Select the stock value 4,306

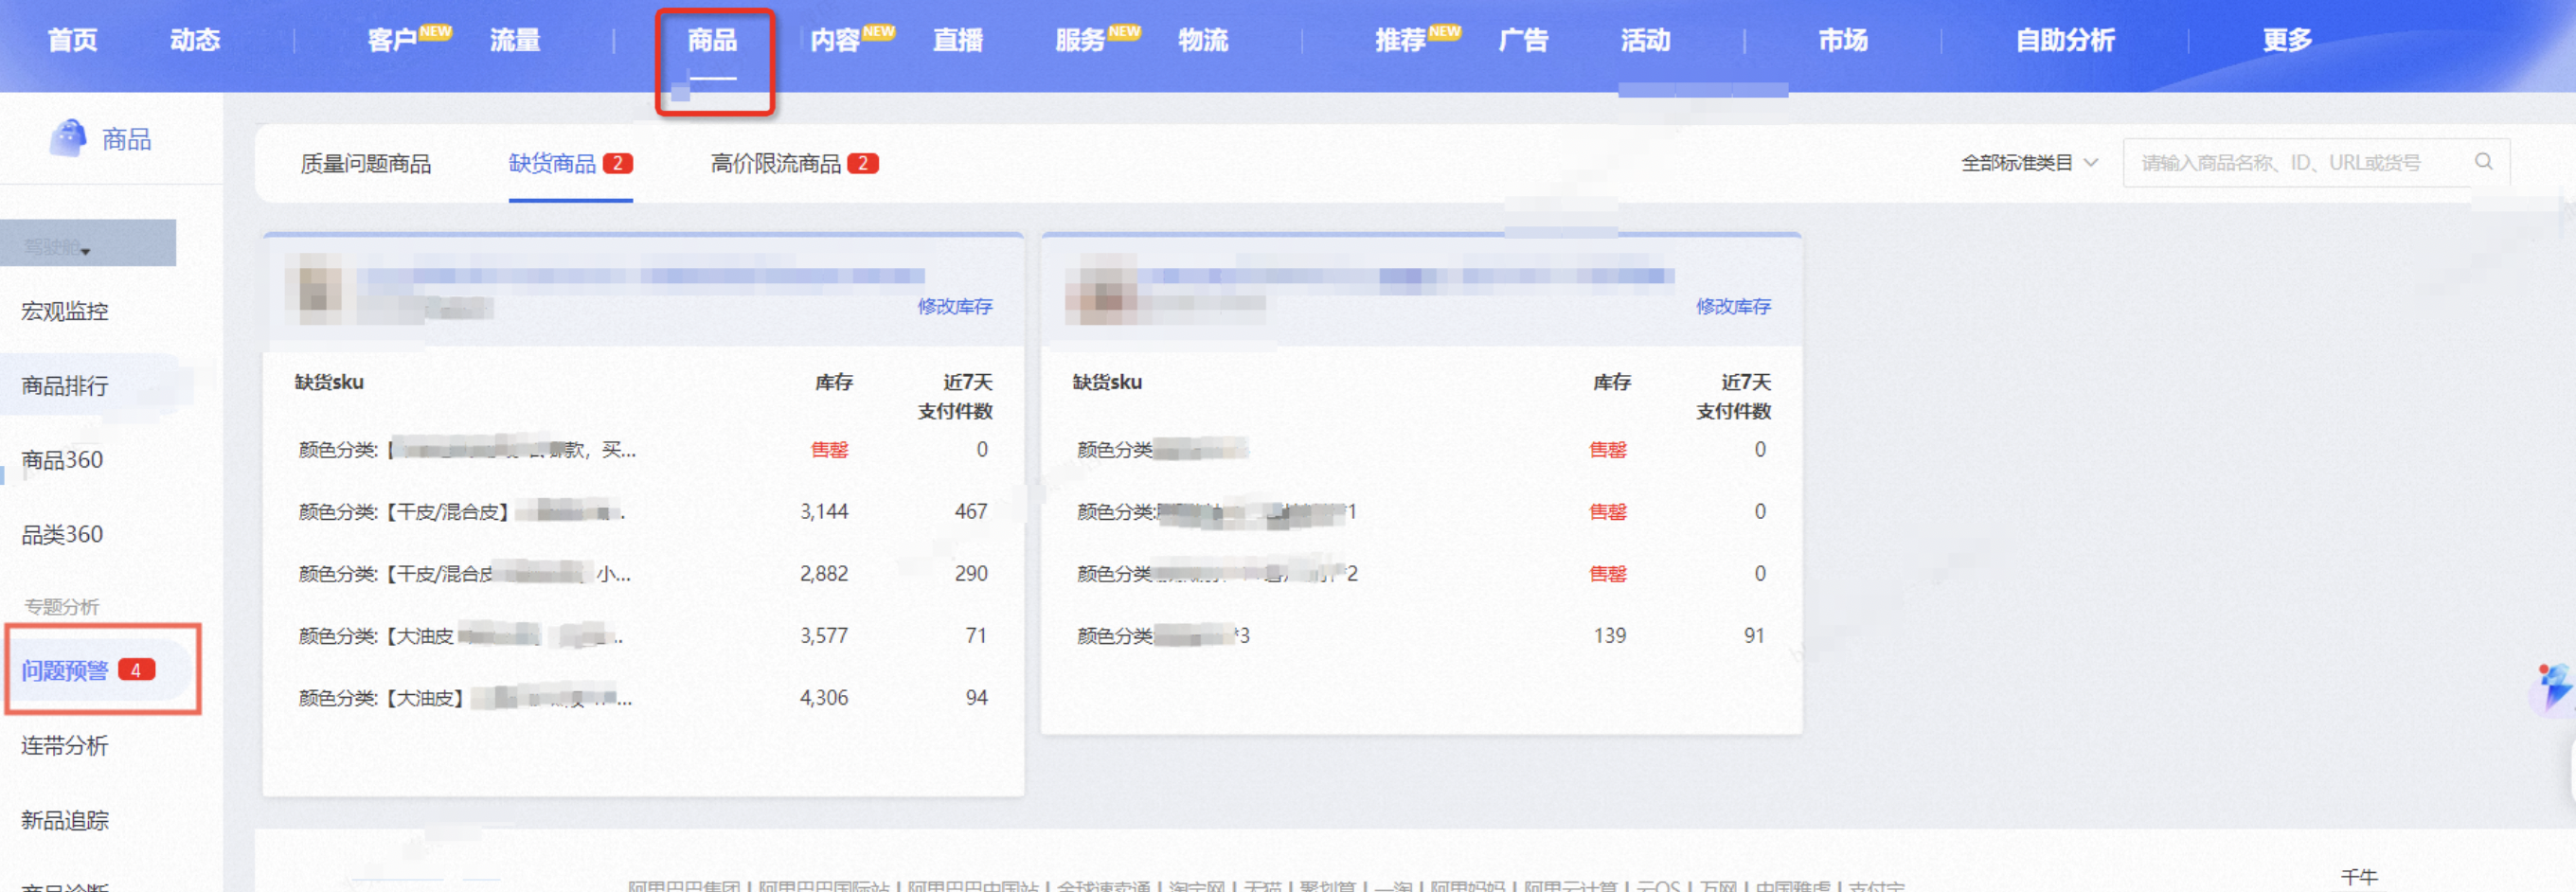(x=824, y=698)
